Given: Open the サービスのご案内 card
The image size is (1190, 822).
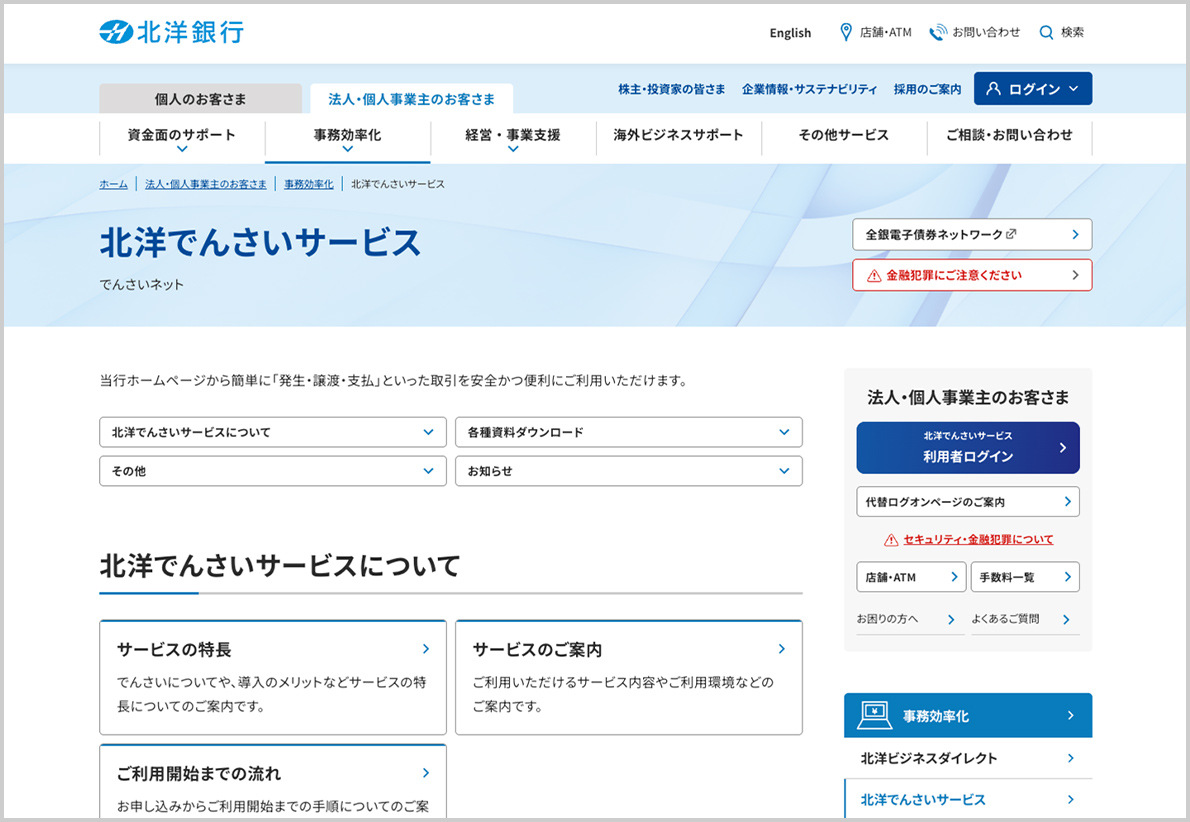Looking at the screenshot, I should (628, 677).
